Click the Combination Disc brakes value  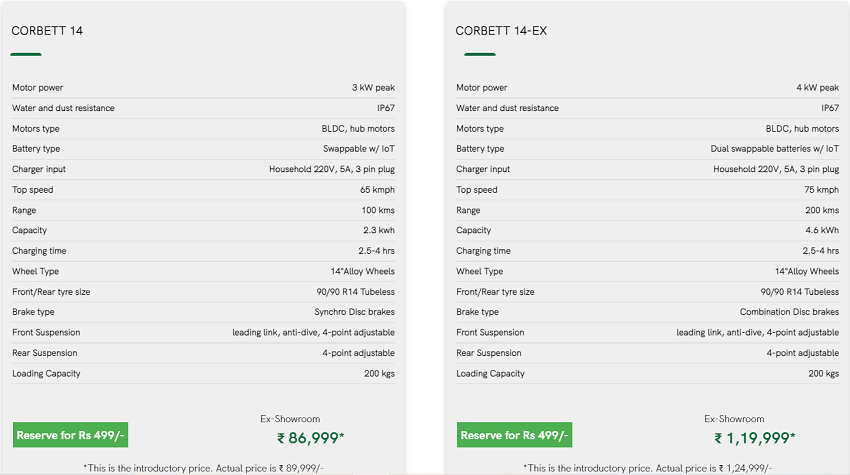(789, 312)
